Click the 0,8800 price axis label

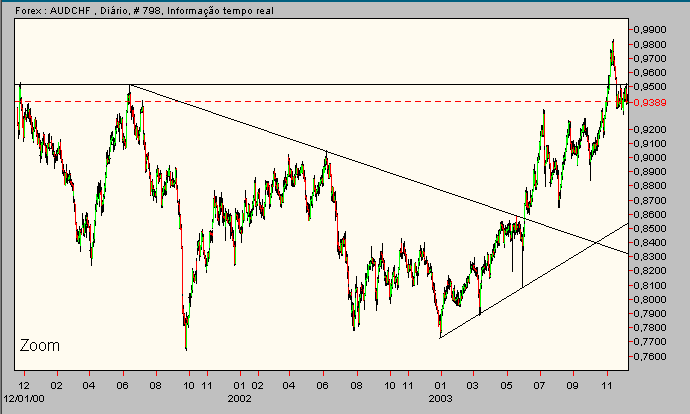(650, 186)
